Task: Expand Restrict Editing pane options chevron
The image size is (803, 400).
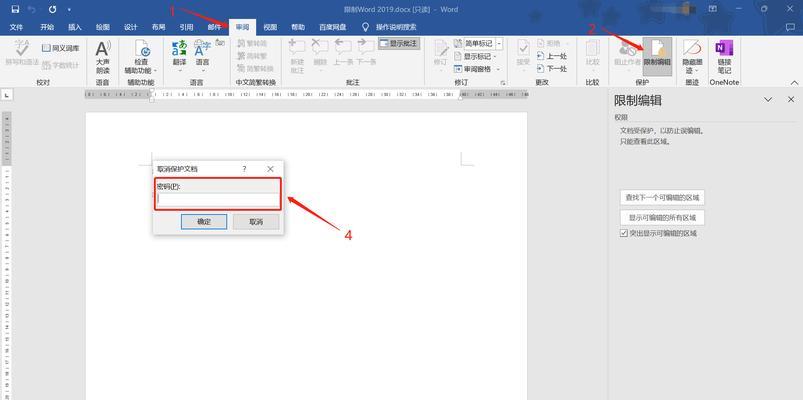Action: click(768, 99)
